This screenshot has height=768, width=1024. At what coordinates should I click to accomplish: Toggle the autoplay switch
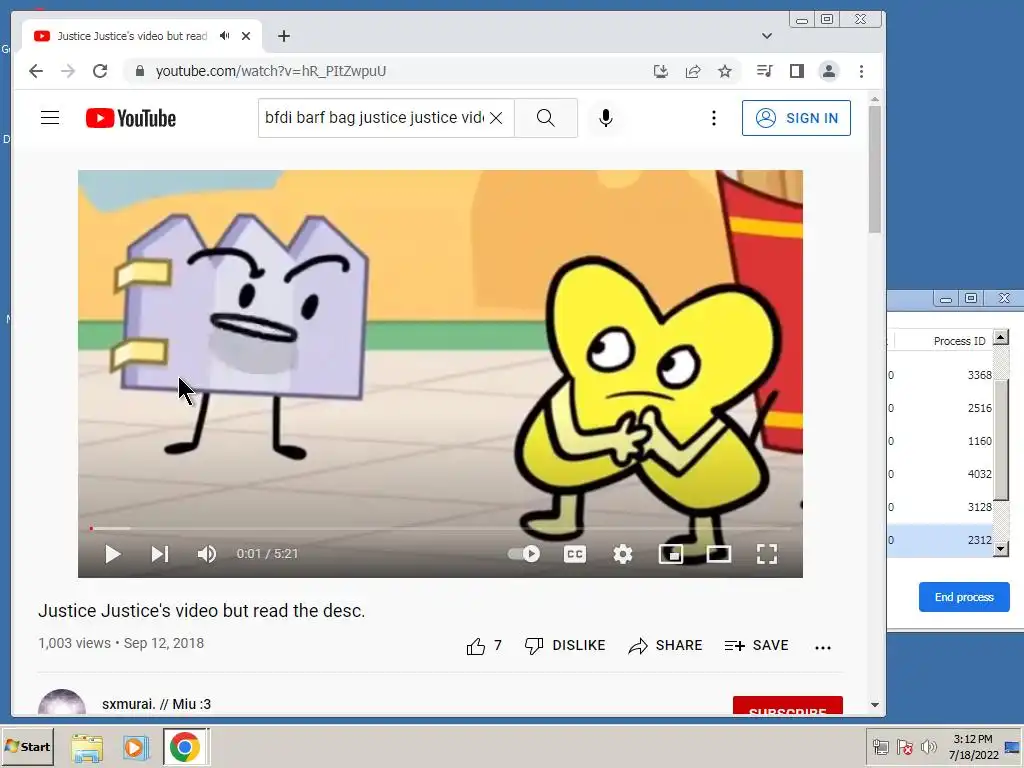point(524,554)
